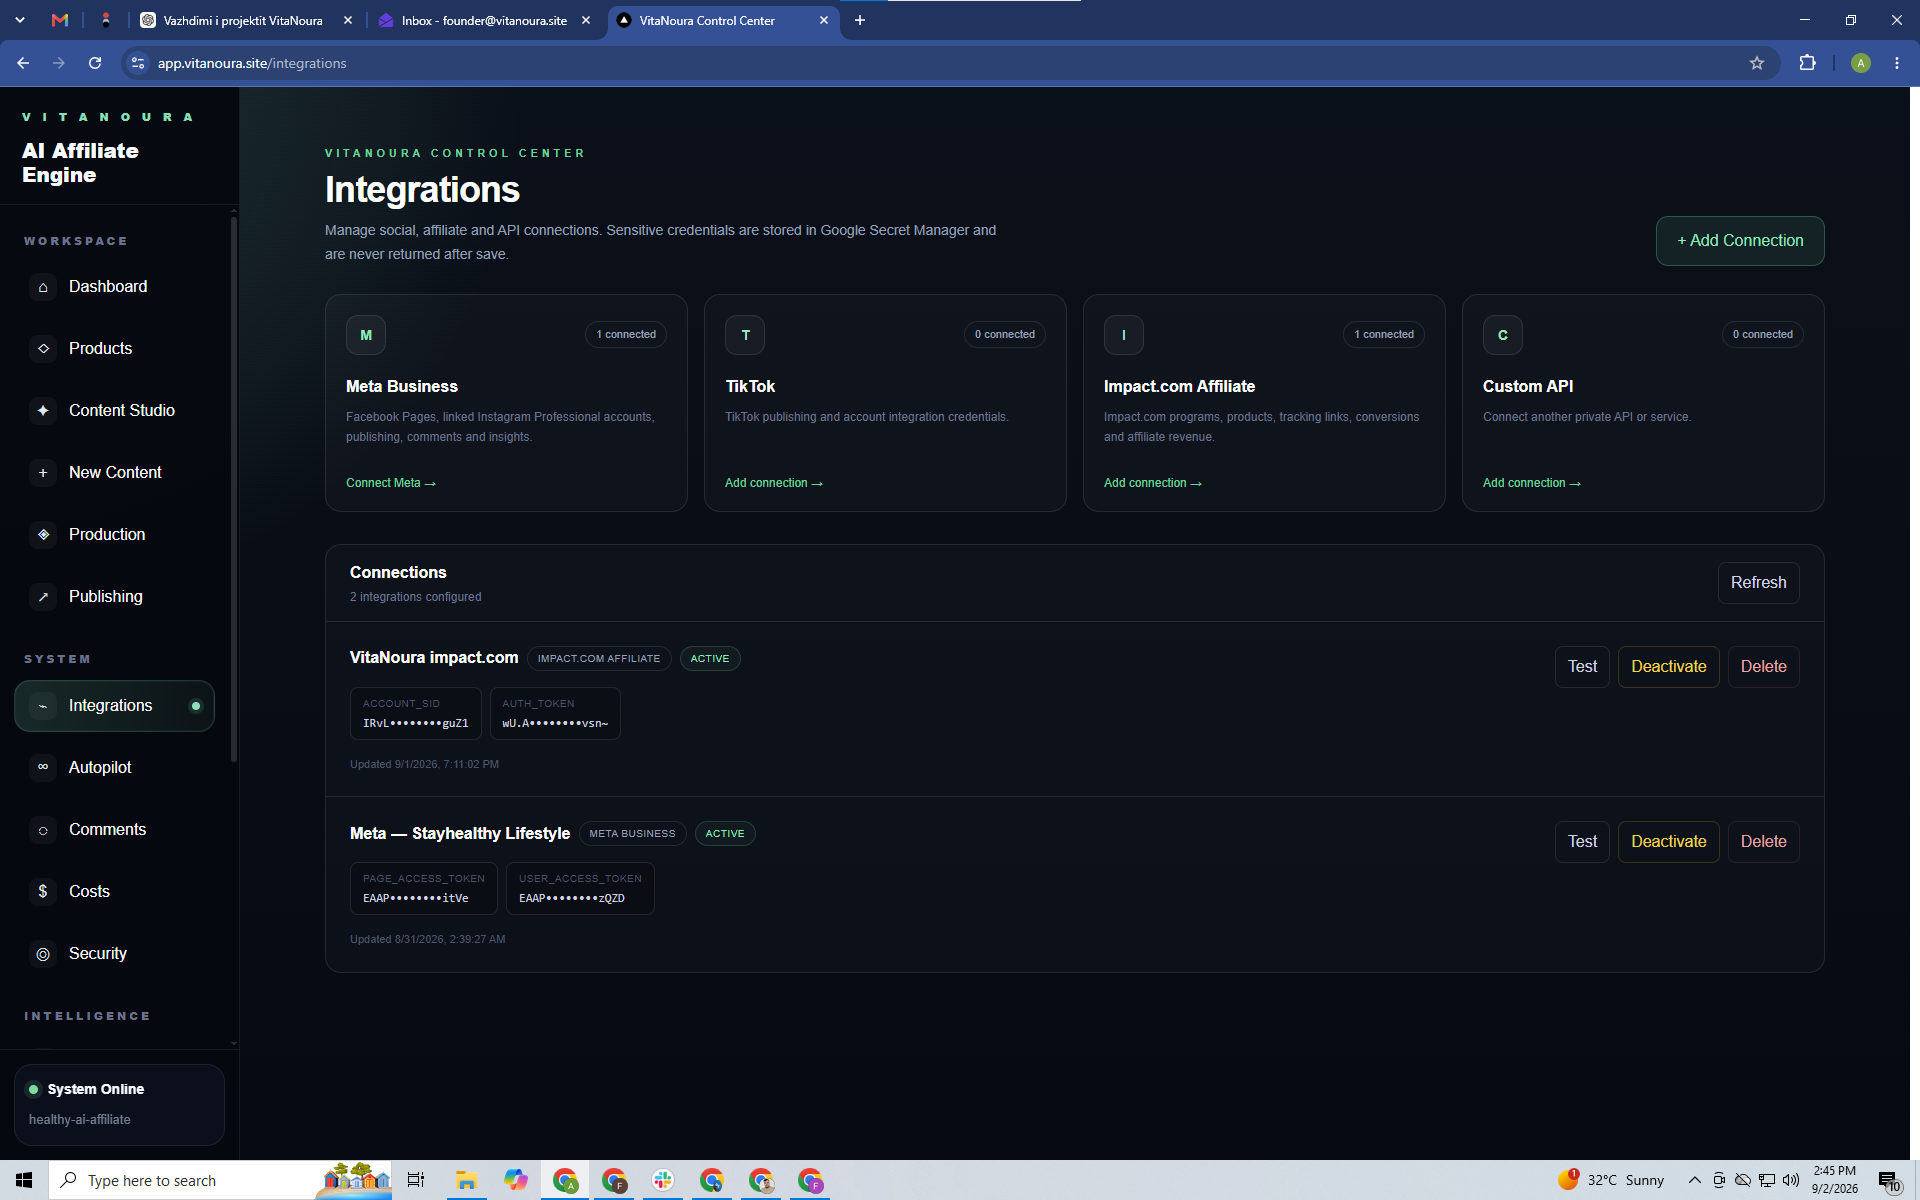Click the Production diamond icon
This screenshot has height=1200, width=1920.
tap(43, 535)
